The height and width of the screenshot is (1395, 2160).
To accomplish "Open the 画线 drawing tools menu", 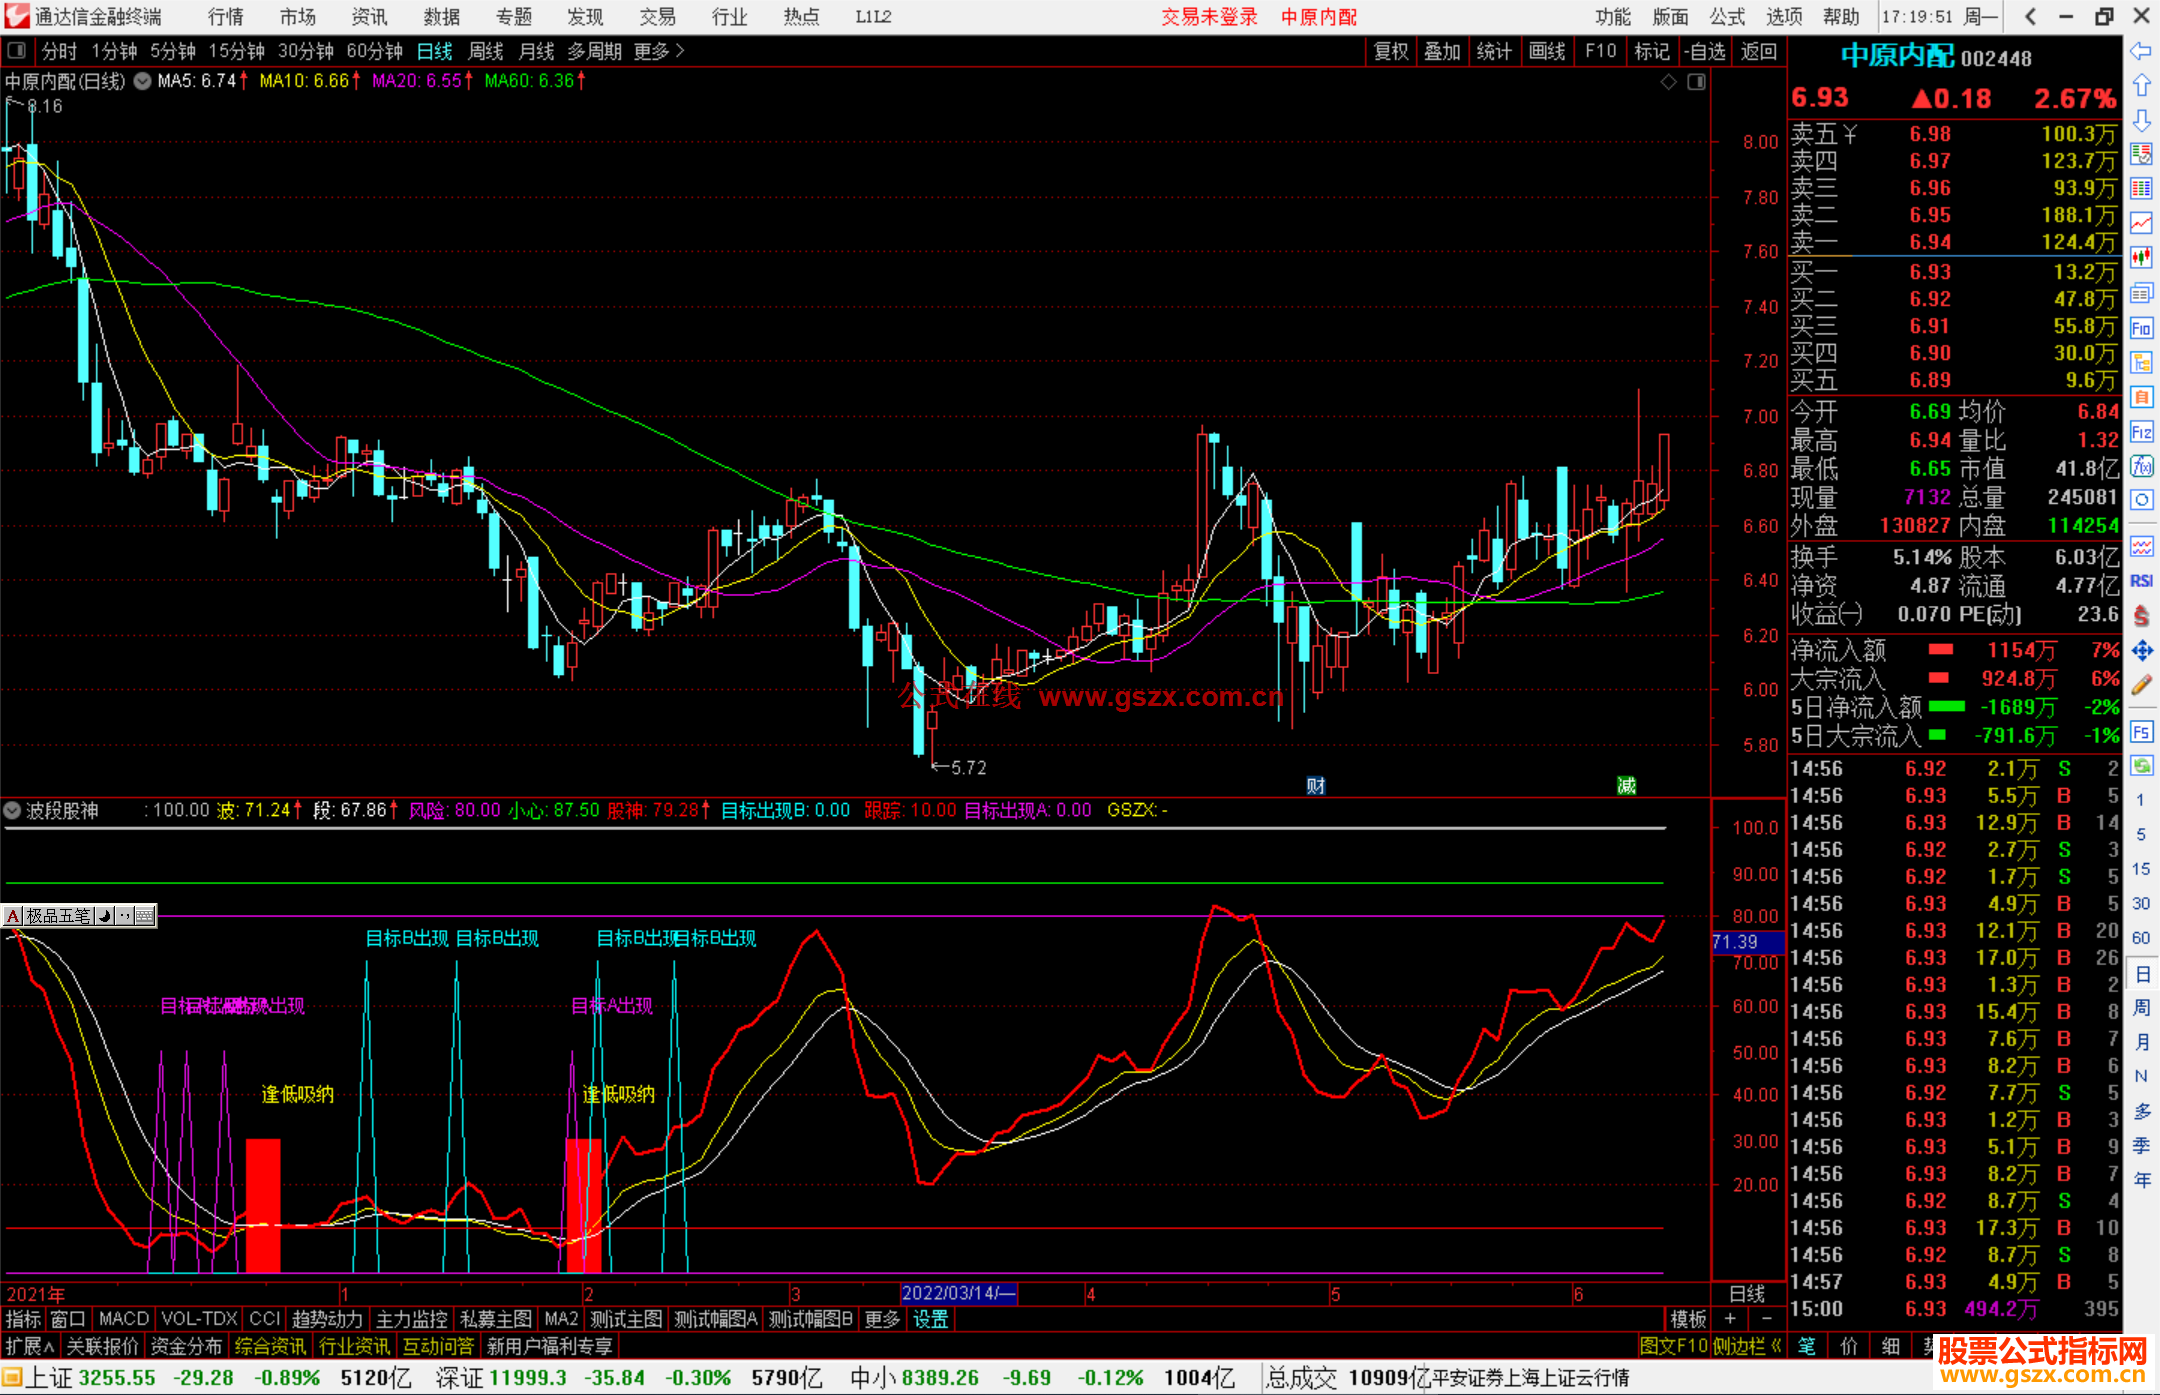I will (x=1547, y=51).
